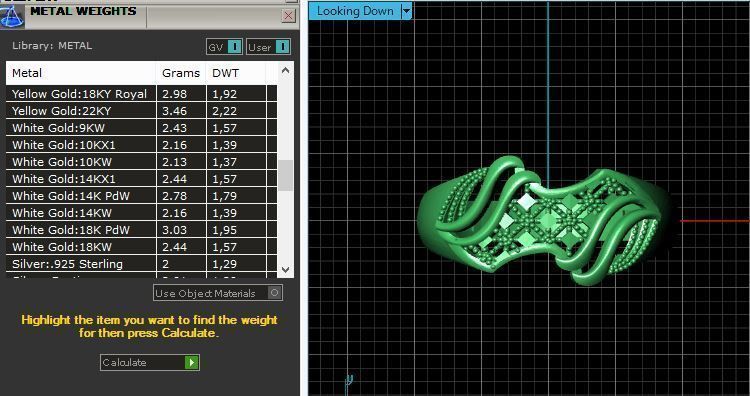Screen dimensions: 750x396
Task: Click the metal list scrollbar thumb
Action: 286,176
